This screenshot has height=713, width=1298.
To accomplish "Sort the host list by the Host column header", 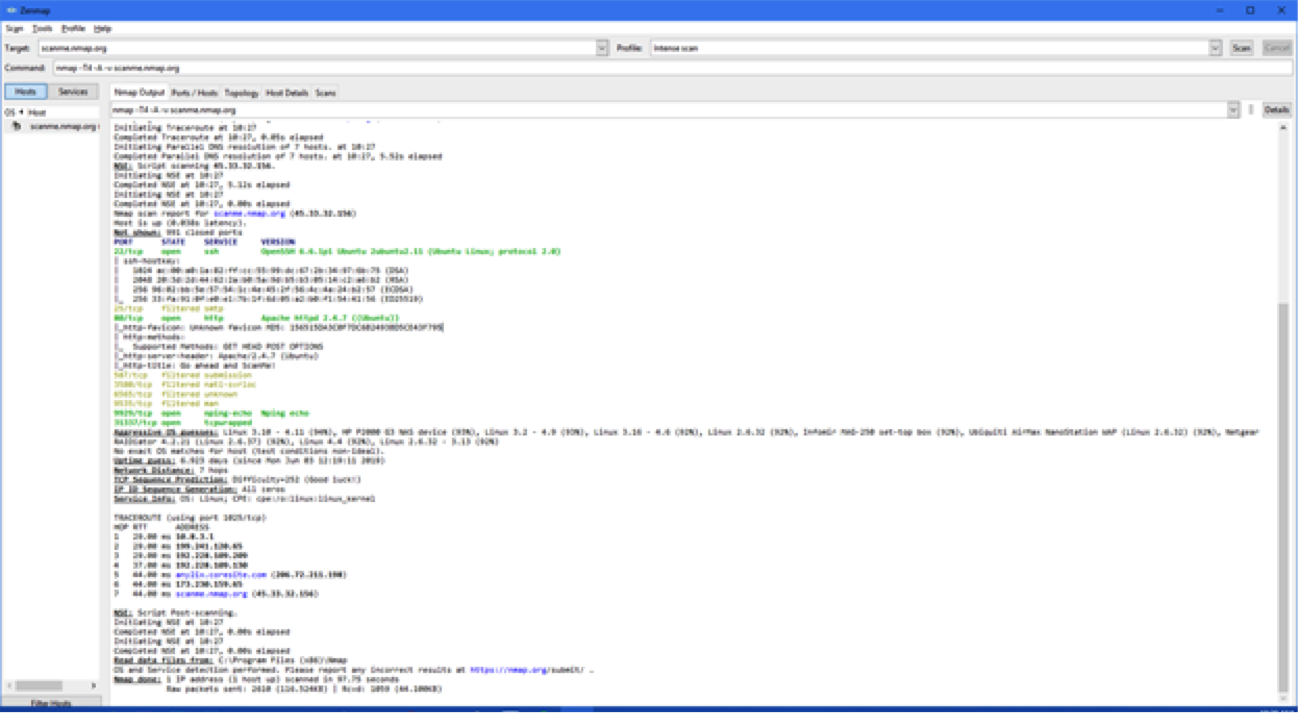I will click(x=36, y=112).
